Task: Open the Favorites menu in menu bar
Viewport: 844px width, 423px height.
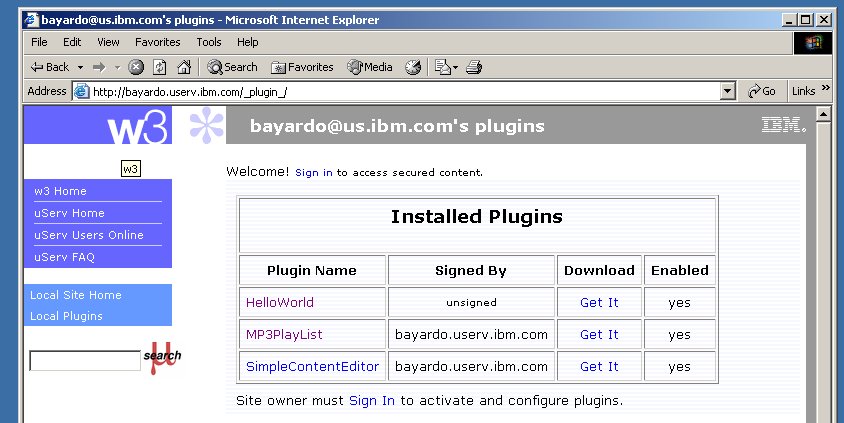Action: pyautogui.click(x=158, y=42)
